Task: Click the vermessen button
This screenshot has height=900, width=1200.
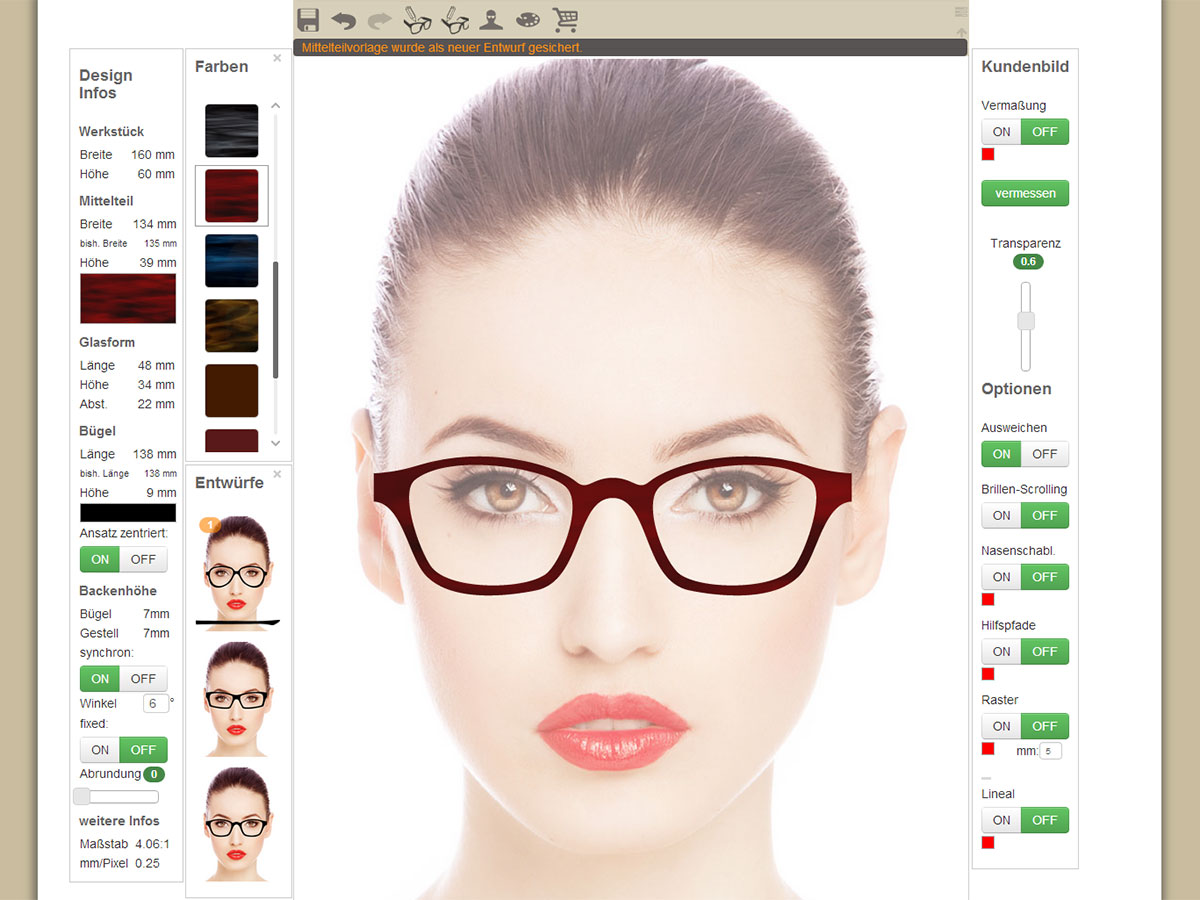Action: 1025,193
